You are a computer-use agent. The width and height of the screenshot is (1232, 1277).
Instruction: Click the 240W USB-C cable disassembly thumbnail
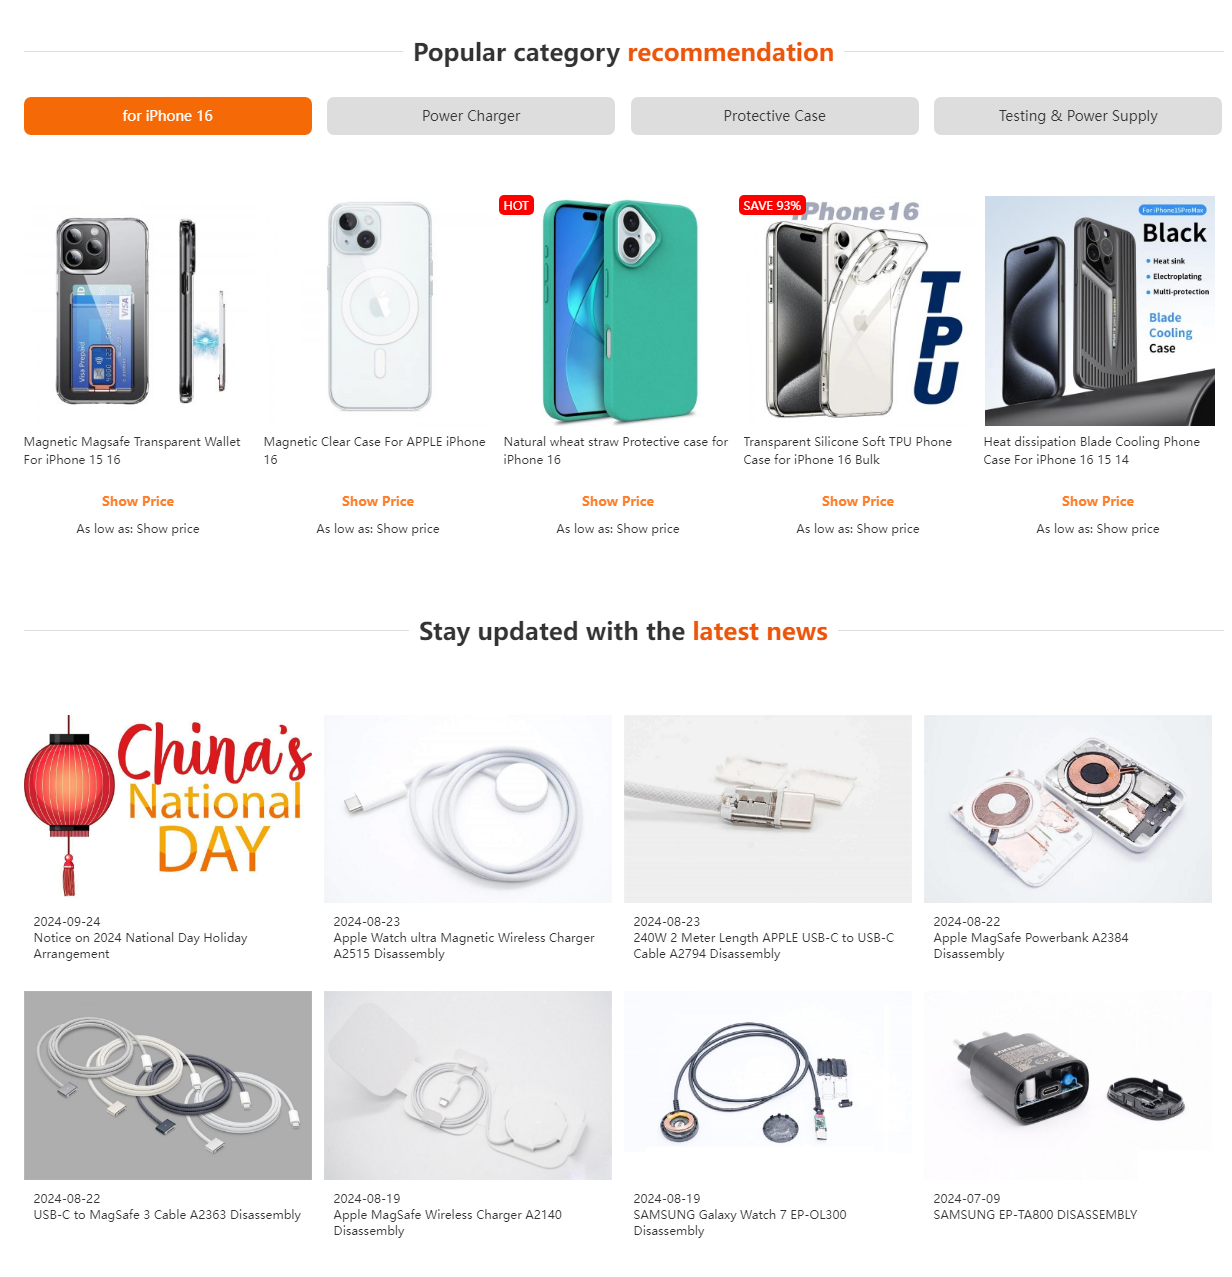point(768,808)
